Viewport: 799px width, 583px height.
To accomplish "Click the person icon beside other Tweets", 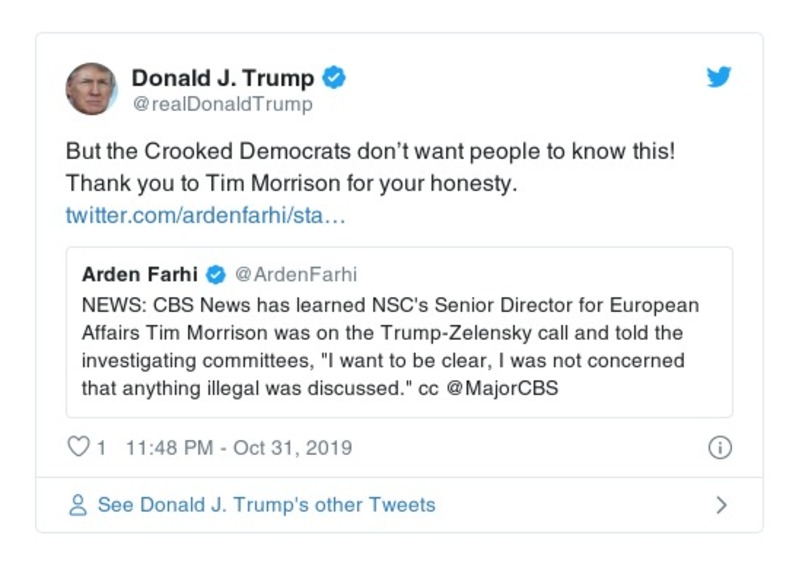I will [78, 505].
